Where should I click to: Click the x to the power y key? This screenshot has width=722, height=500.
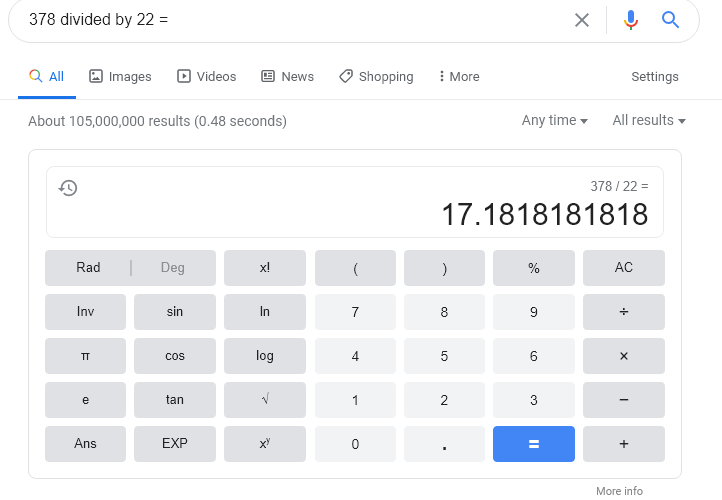[265, 444]
